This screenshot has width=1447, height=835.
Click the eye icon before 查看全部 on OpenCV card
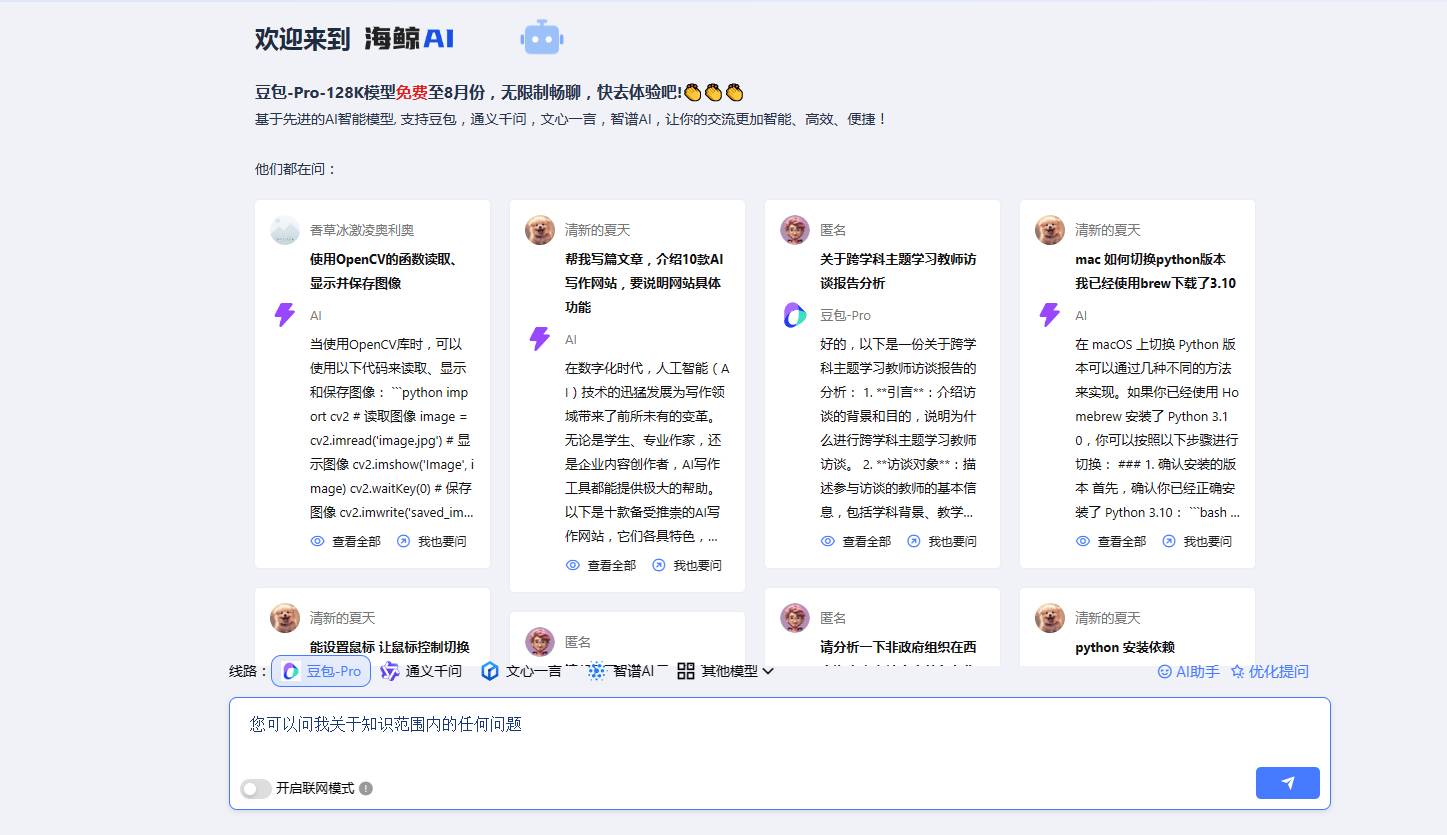tap(317, 540)
